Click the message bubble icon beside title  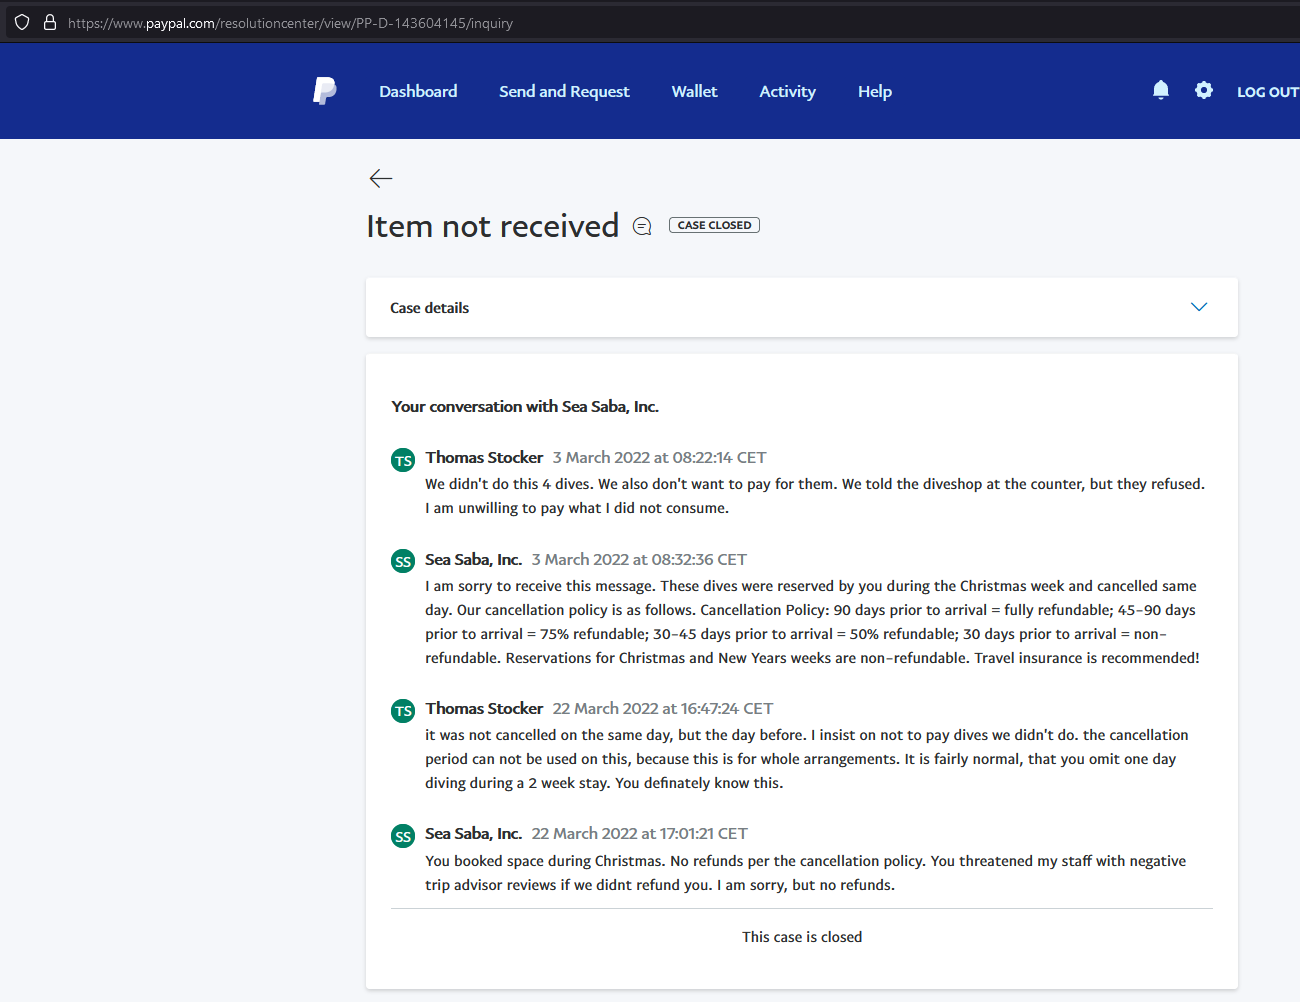642,227
